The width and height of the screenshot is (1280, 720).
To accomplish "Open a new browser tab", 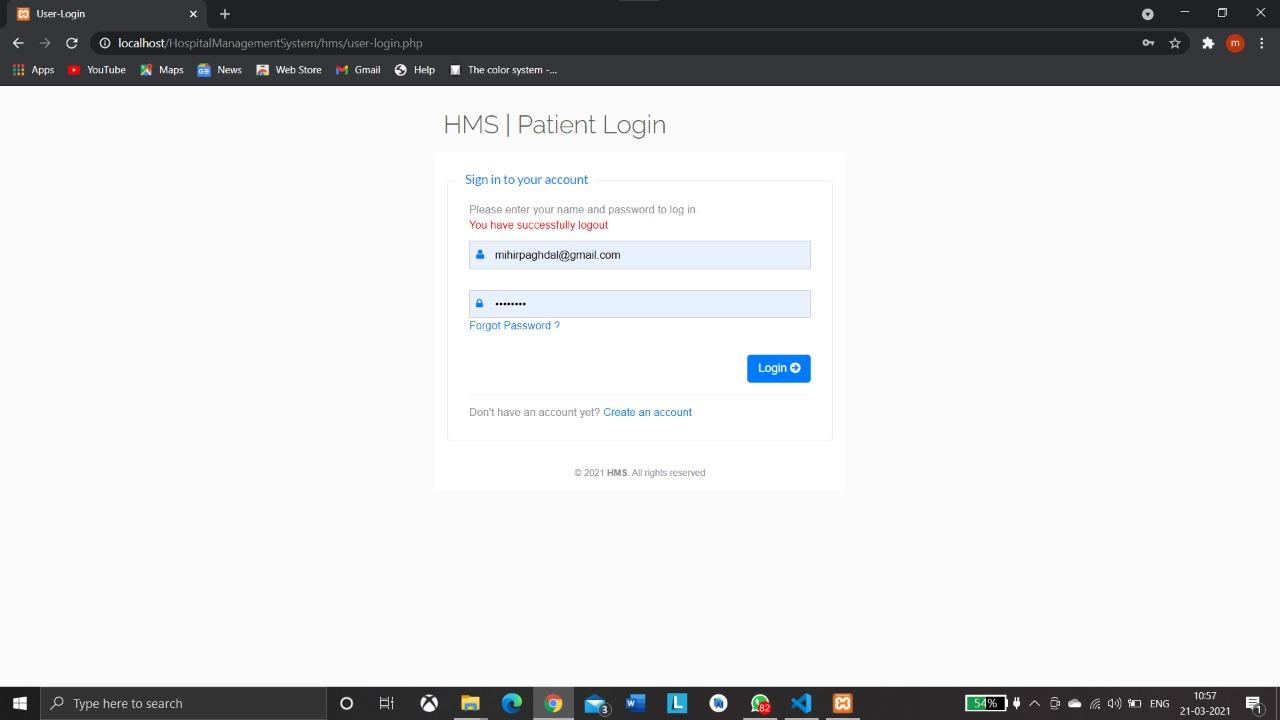I will (x=225, y=14).
